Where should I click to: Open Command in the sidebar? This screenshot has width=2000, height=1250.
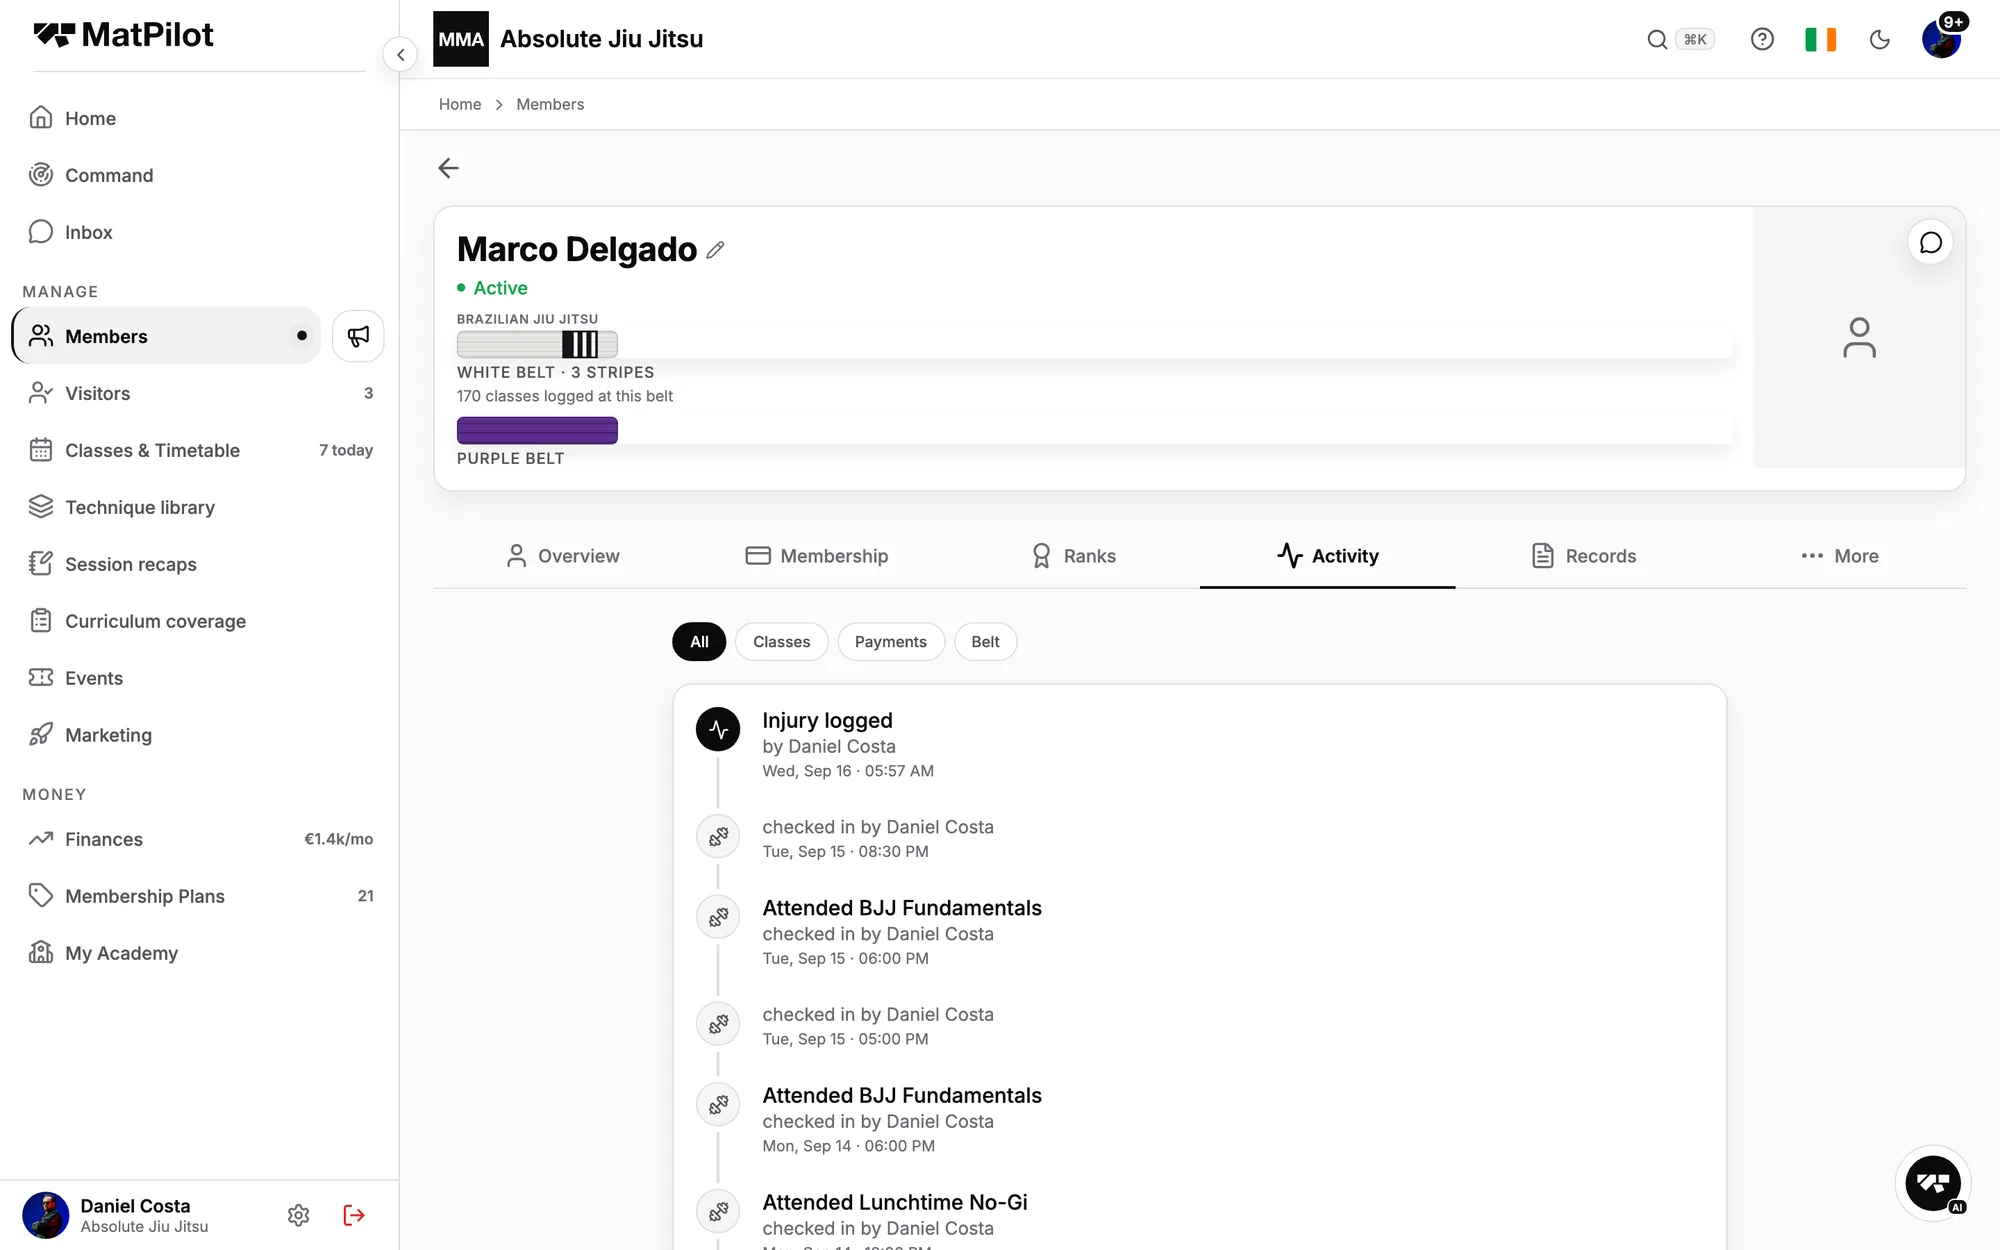(199, 175)
